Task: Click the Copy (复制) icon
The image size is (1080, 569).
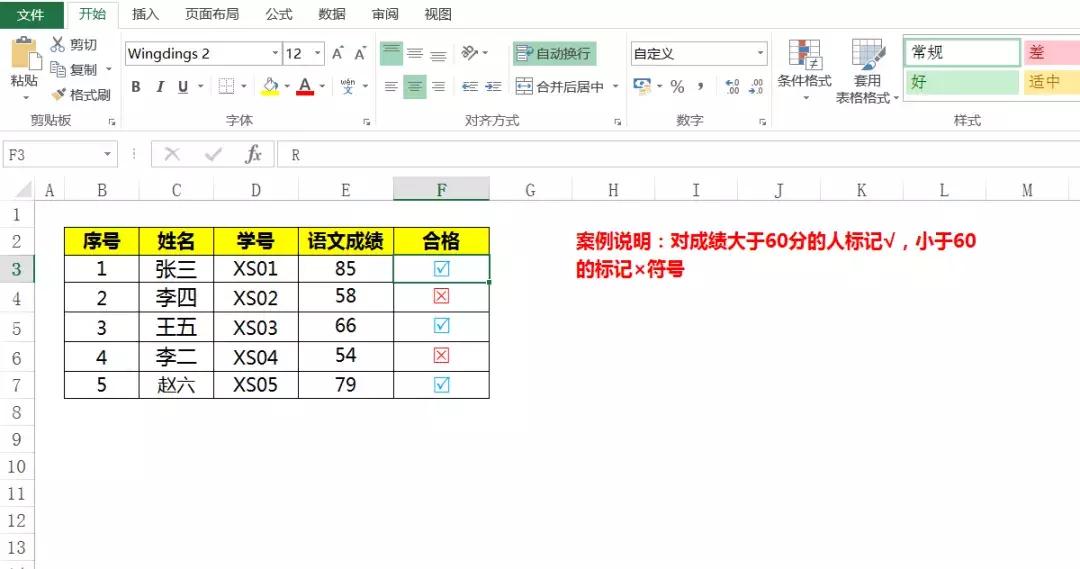Action: point(58,69)
